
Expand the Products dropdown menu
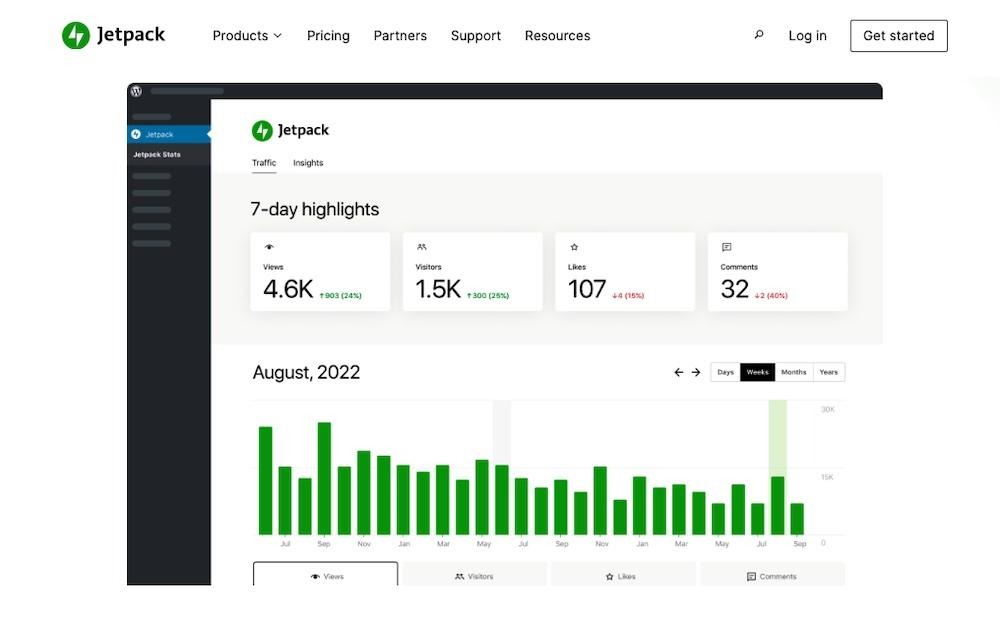pos(247,36)
